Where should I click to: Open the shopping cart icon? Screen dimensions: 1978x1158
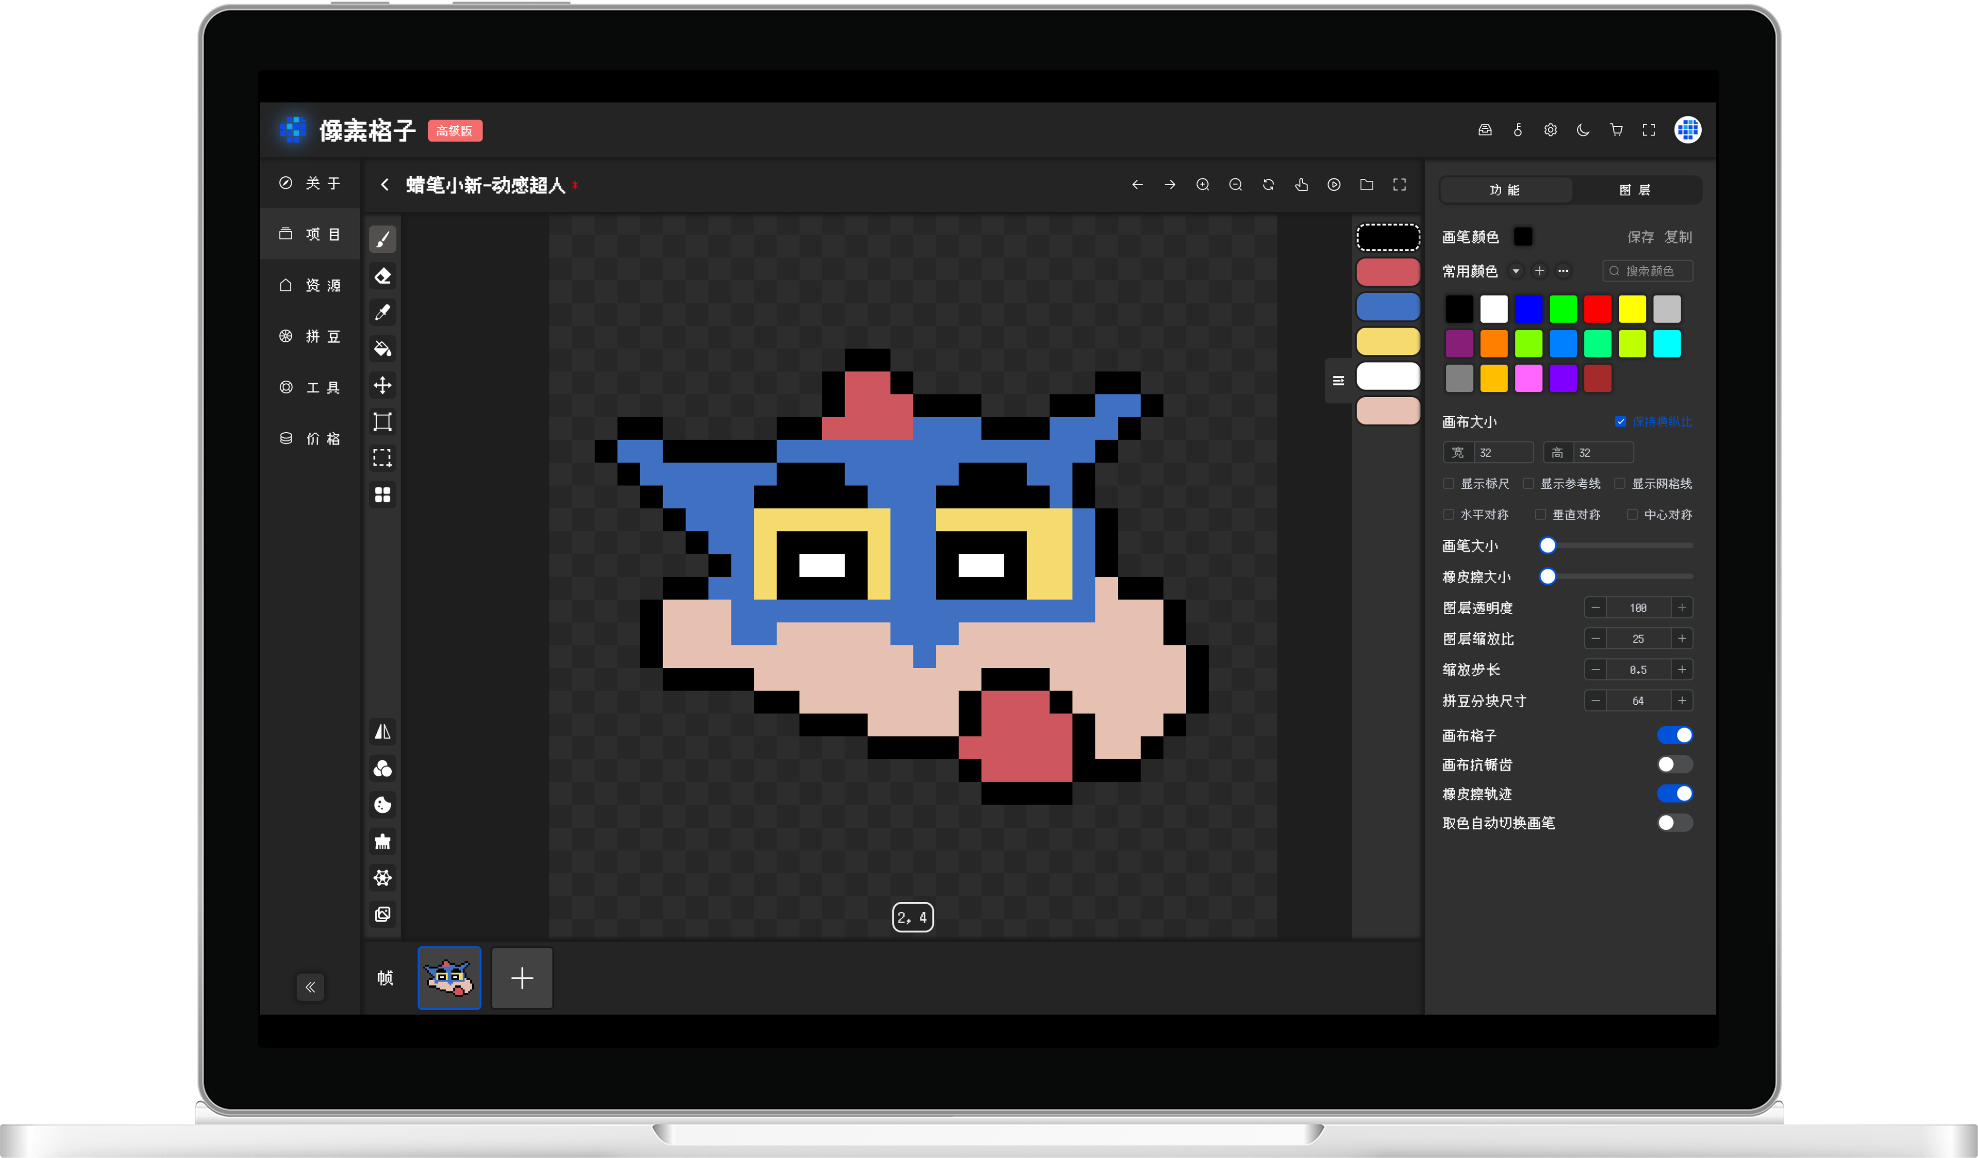pyautogui.click(x=1616, y=130)
